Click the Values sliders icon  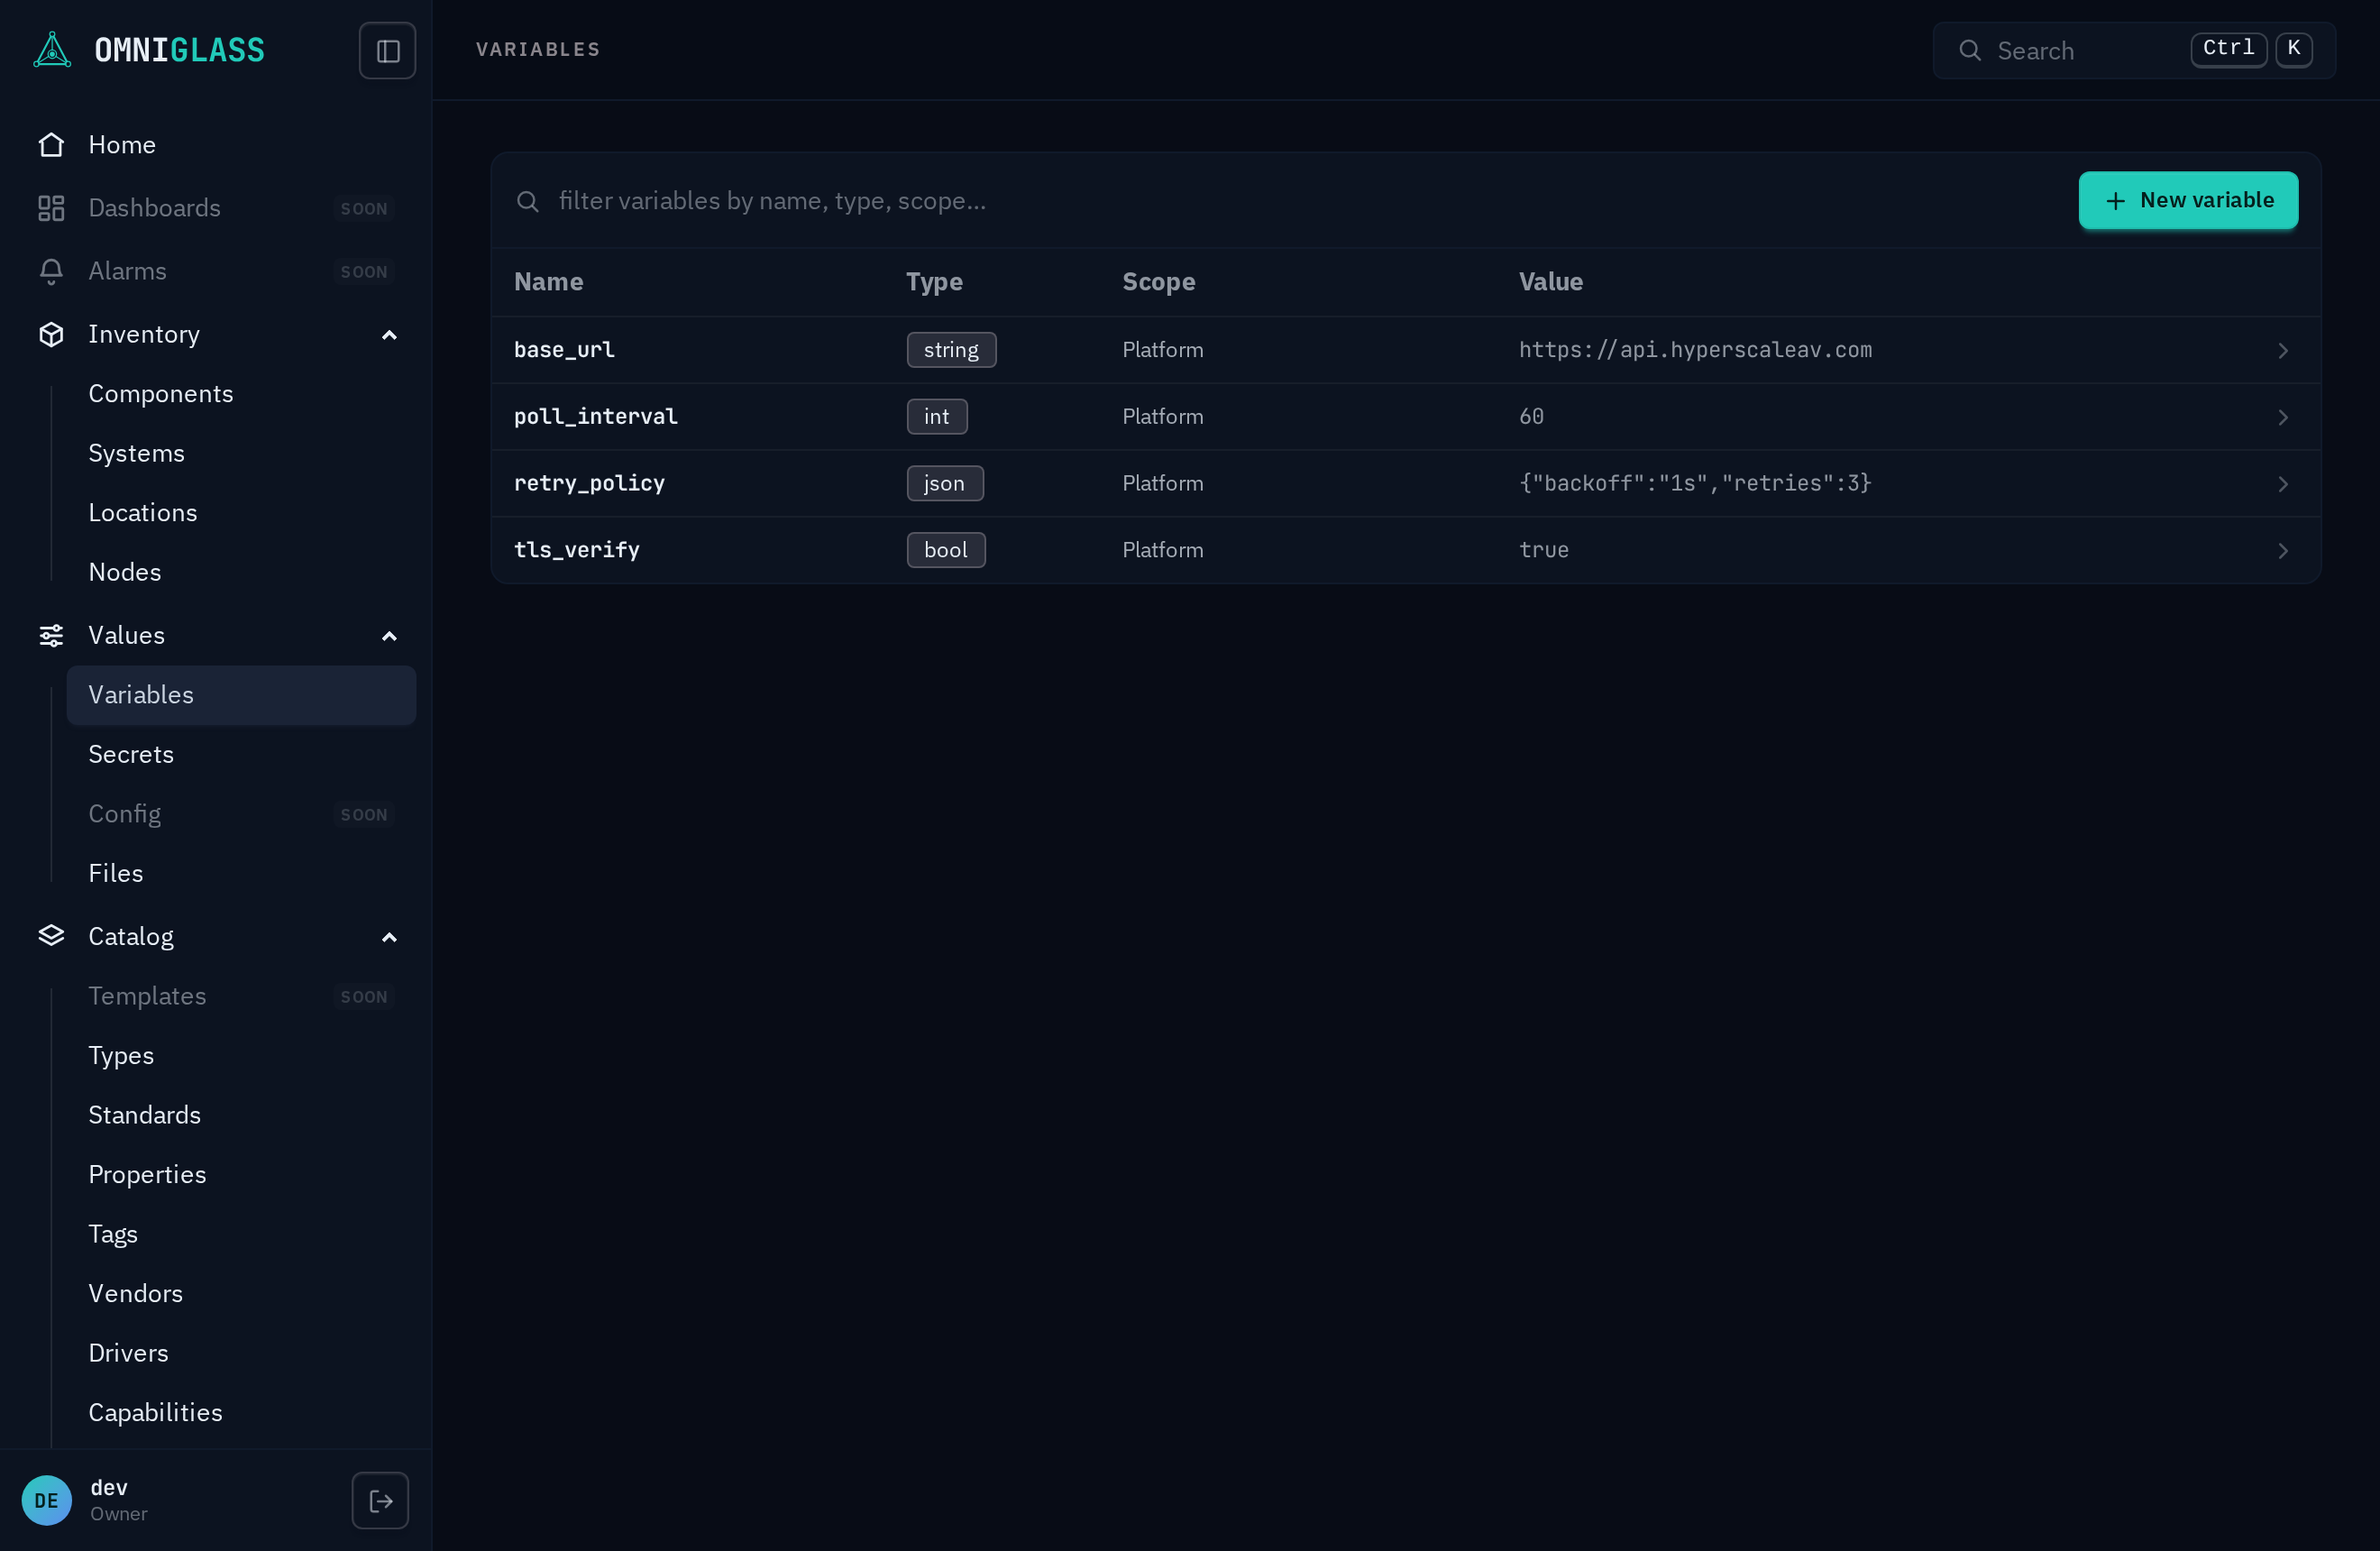pyautogui.click(x=51, y=635)
